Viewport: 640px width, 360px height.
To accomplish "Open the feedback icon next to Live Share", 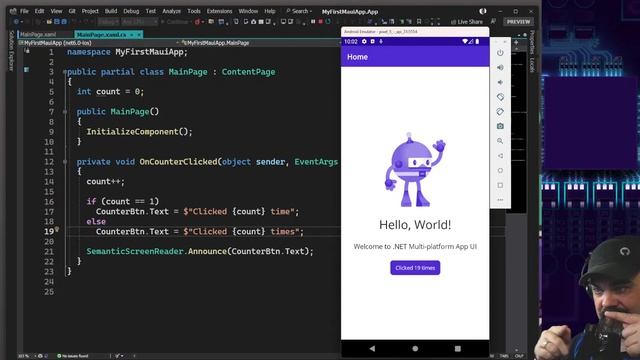I will tap(493, 21).
